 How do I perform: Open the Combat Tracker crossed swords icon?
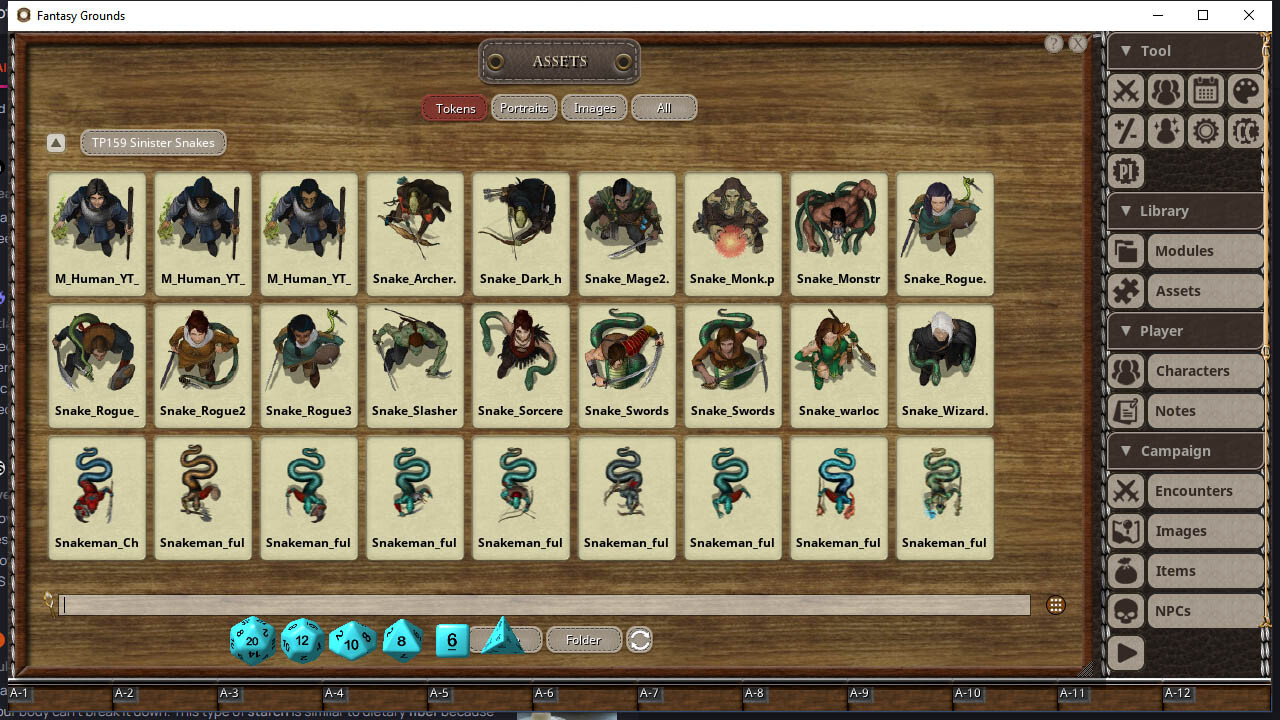tap(1126, 91)
